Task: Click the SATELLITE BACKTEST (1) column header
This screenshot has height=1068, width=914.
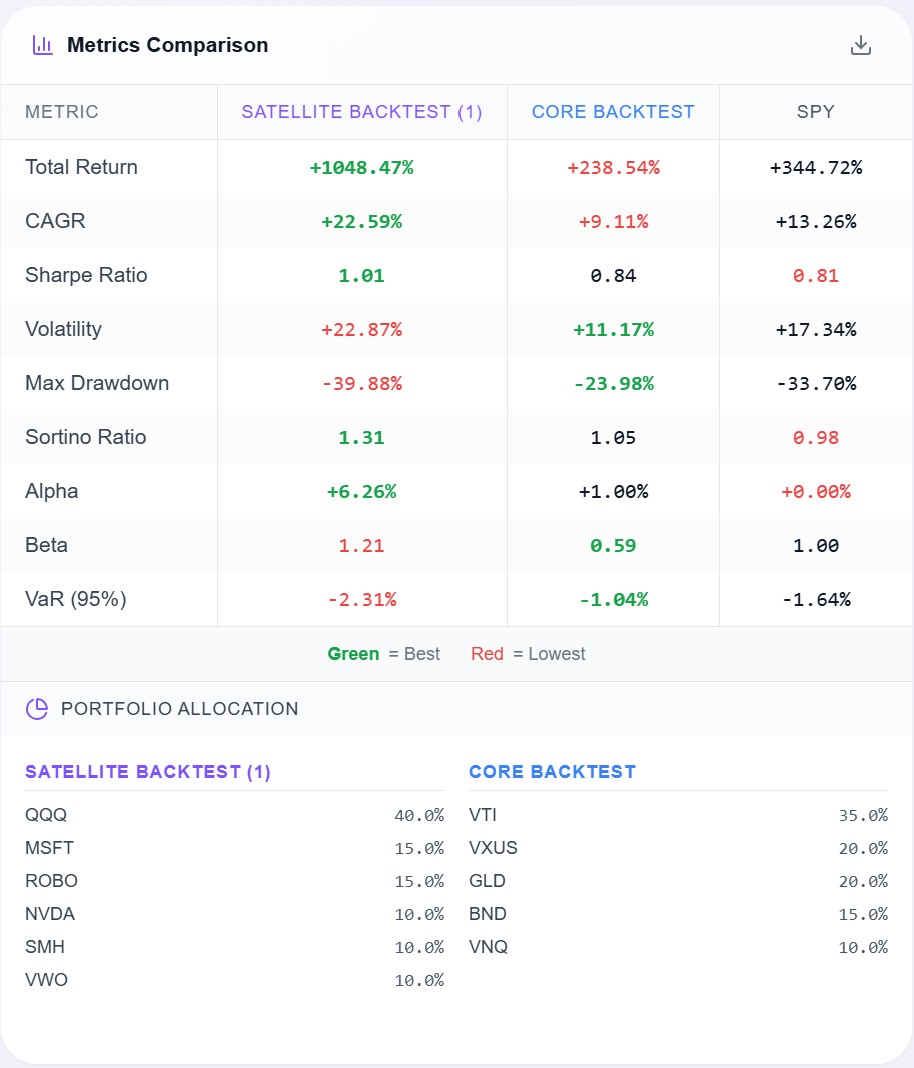Action: click(x=362, y=111)
